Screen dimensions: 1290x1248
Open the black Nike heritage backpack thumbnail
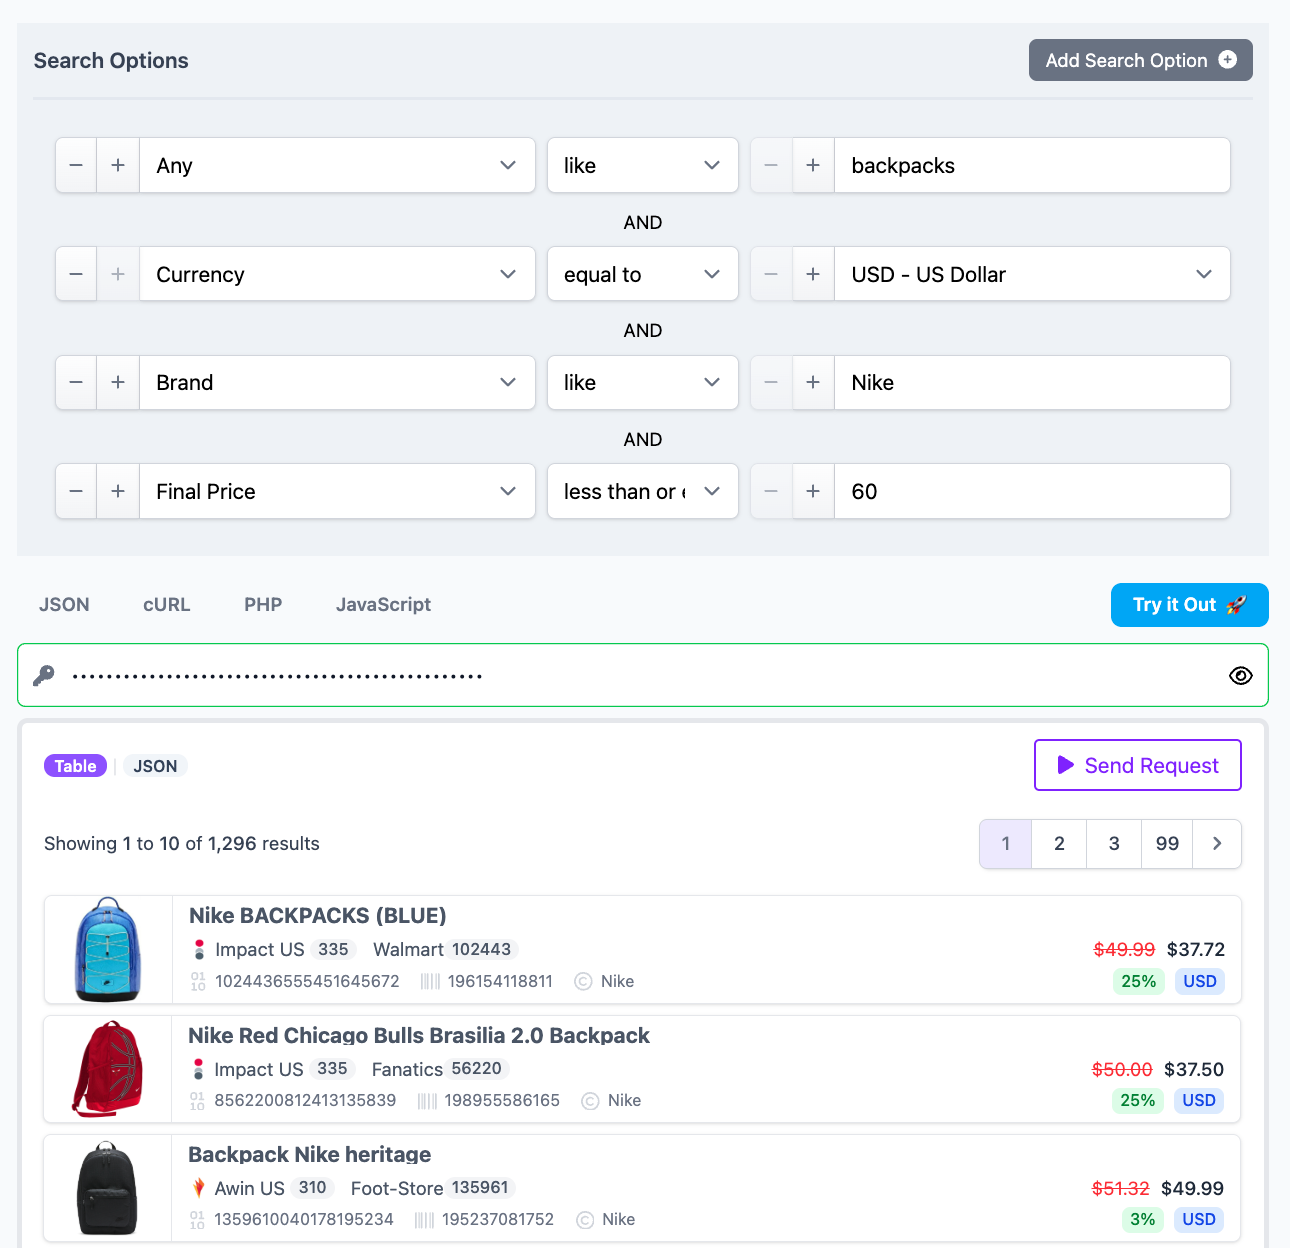[x=108, y=1188]
